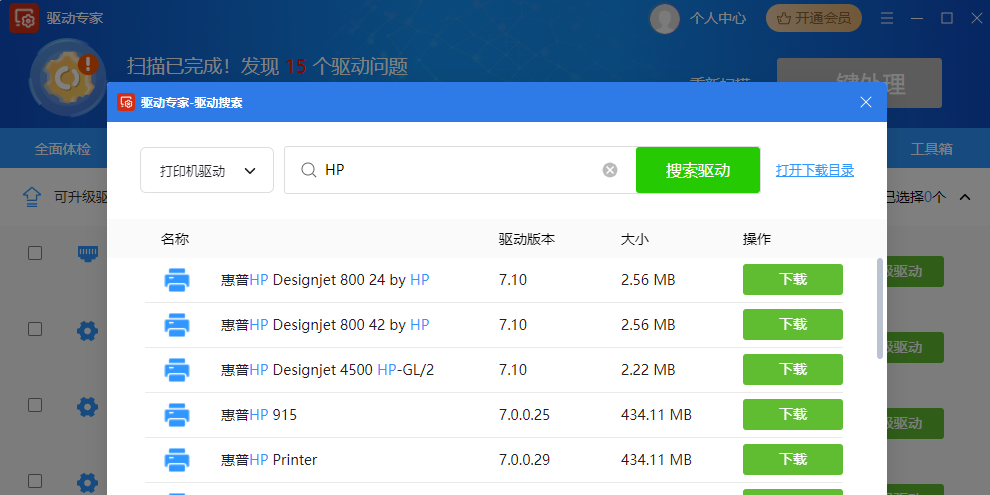The width and height of the screenshot is (990, 495).
Task: Open 个人中心
Action: pyautogui.click(x=718, y=18)
